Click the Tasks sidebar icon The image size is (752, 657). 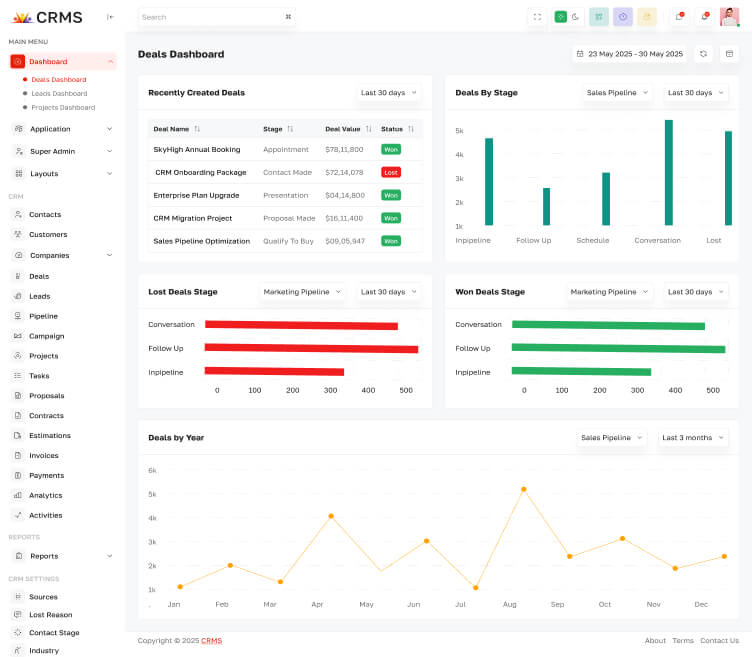tap(18, 376)
